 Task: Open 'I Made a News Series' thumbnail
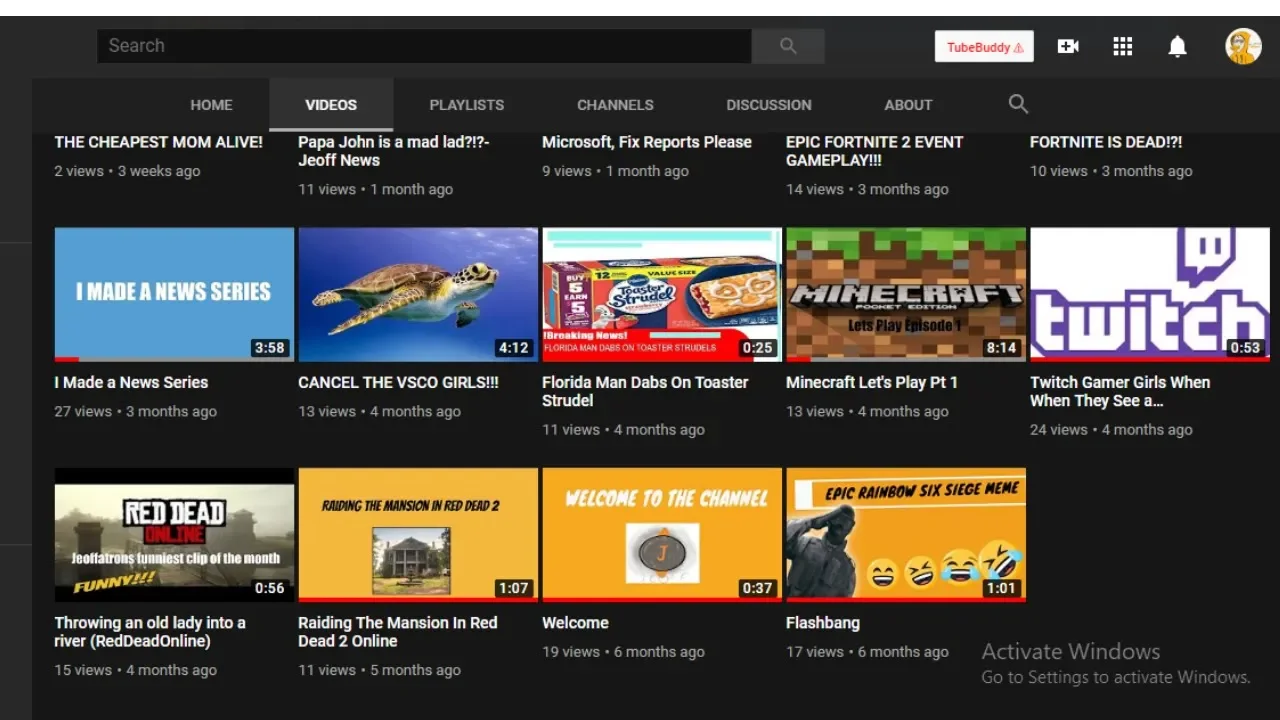pos(174,294)
